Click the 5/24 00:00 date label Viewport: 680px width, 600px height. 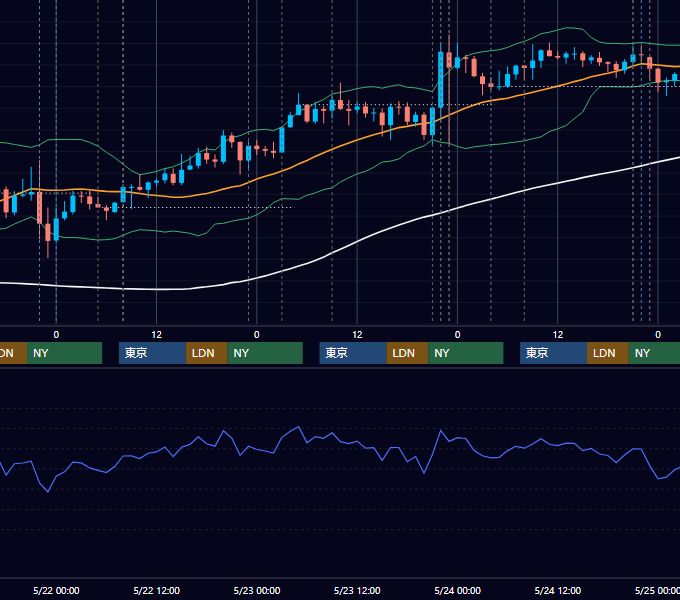pyautogui.click(x=458, y=590)
